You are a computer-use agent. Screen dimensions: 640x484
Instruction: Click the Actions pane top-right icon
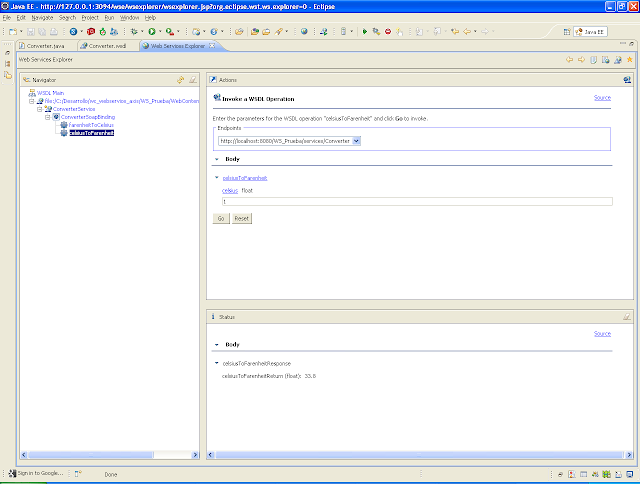point(627,80)
